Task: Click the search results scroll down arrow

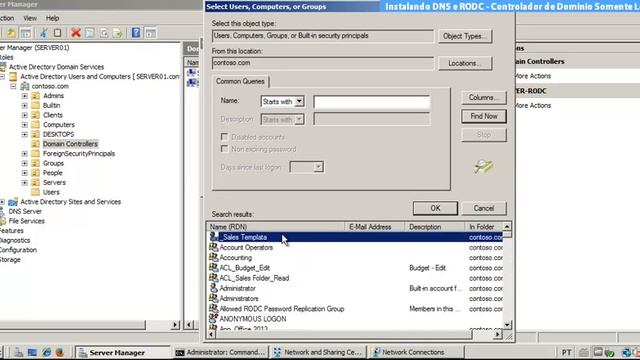Action: pyautogui.click(x=507, y=325)
